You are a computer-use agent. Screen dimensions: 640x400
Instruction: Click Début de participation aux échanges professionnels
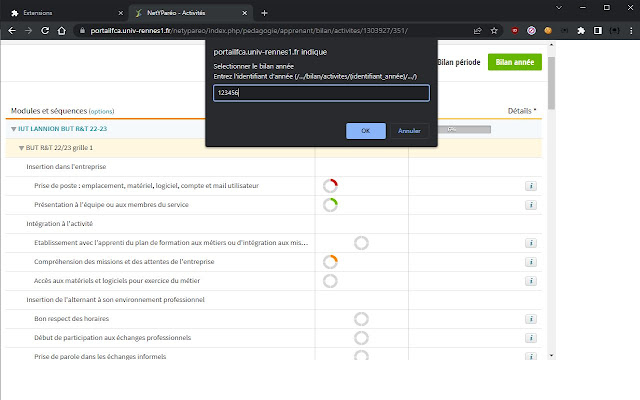click(x=113, y=338)
